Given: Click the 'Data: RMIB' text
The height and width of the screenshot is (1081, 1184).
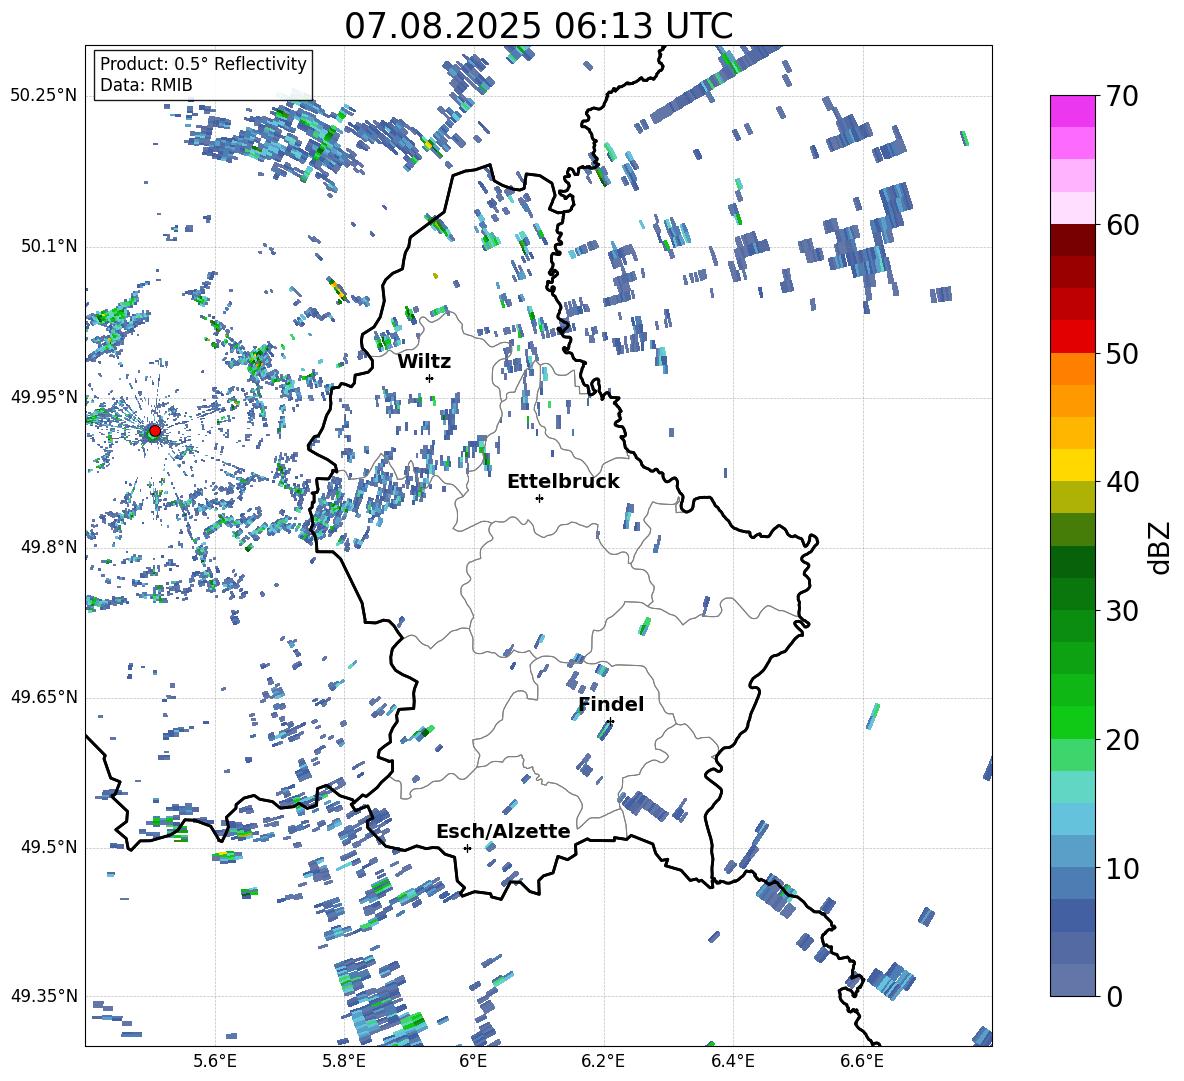Looking at the screenshot, I should pyautogui.click(x=146, y=85).
